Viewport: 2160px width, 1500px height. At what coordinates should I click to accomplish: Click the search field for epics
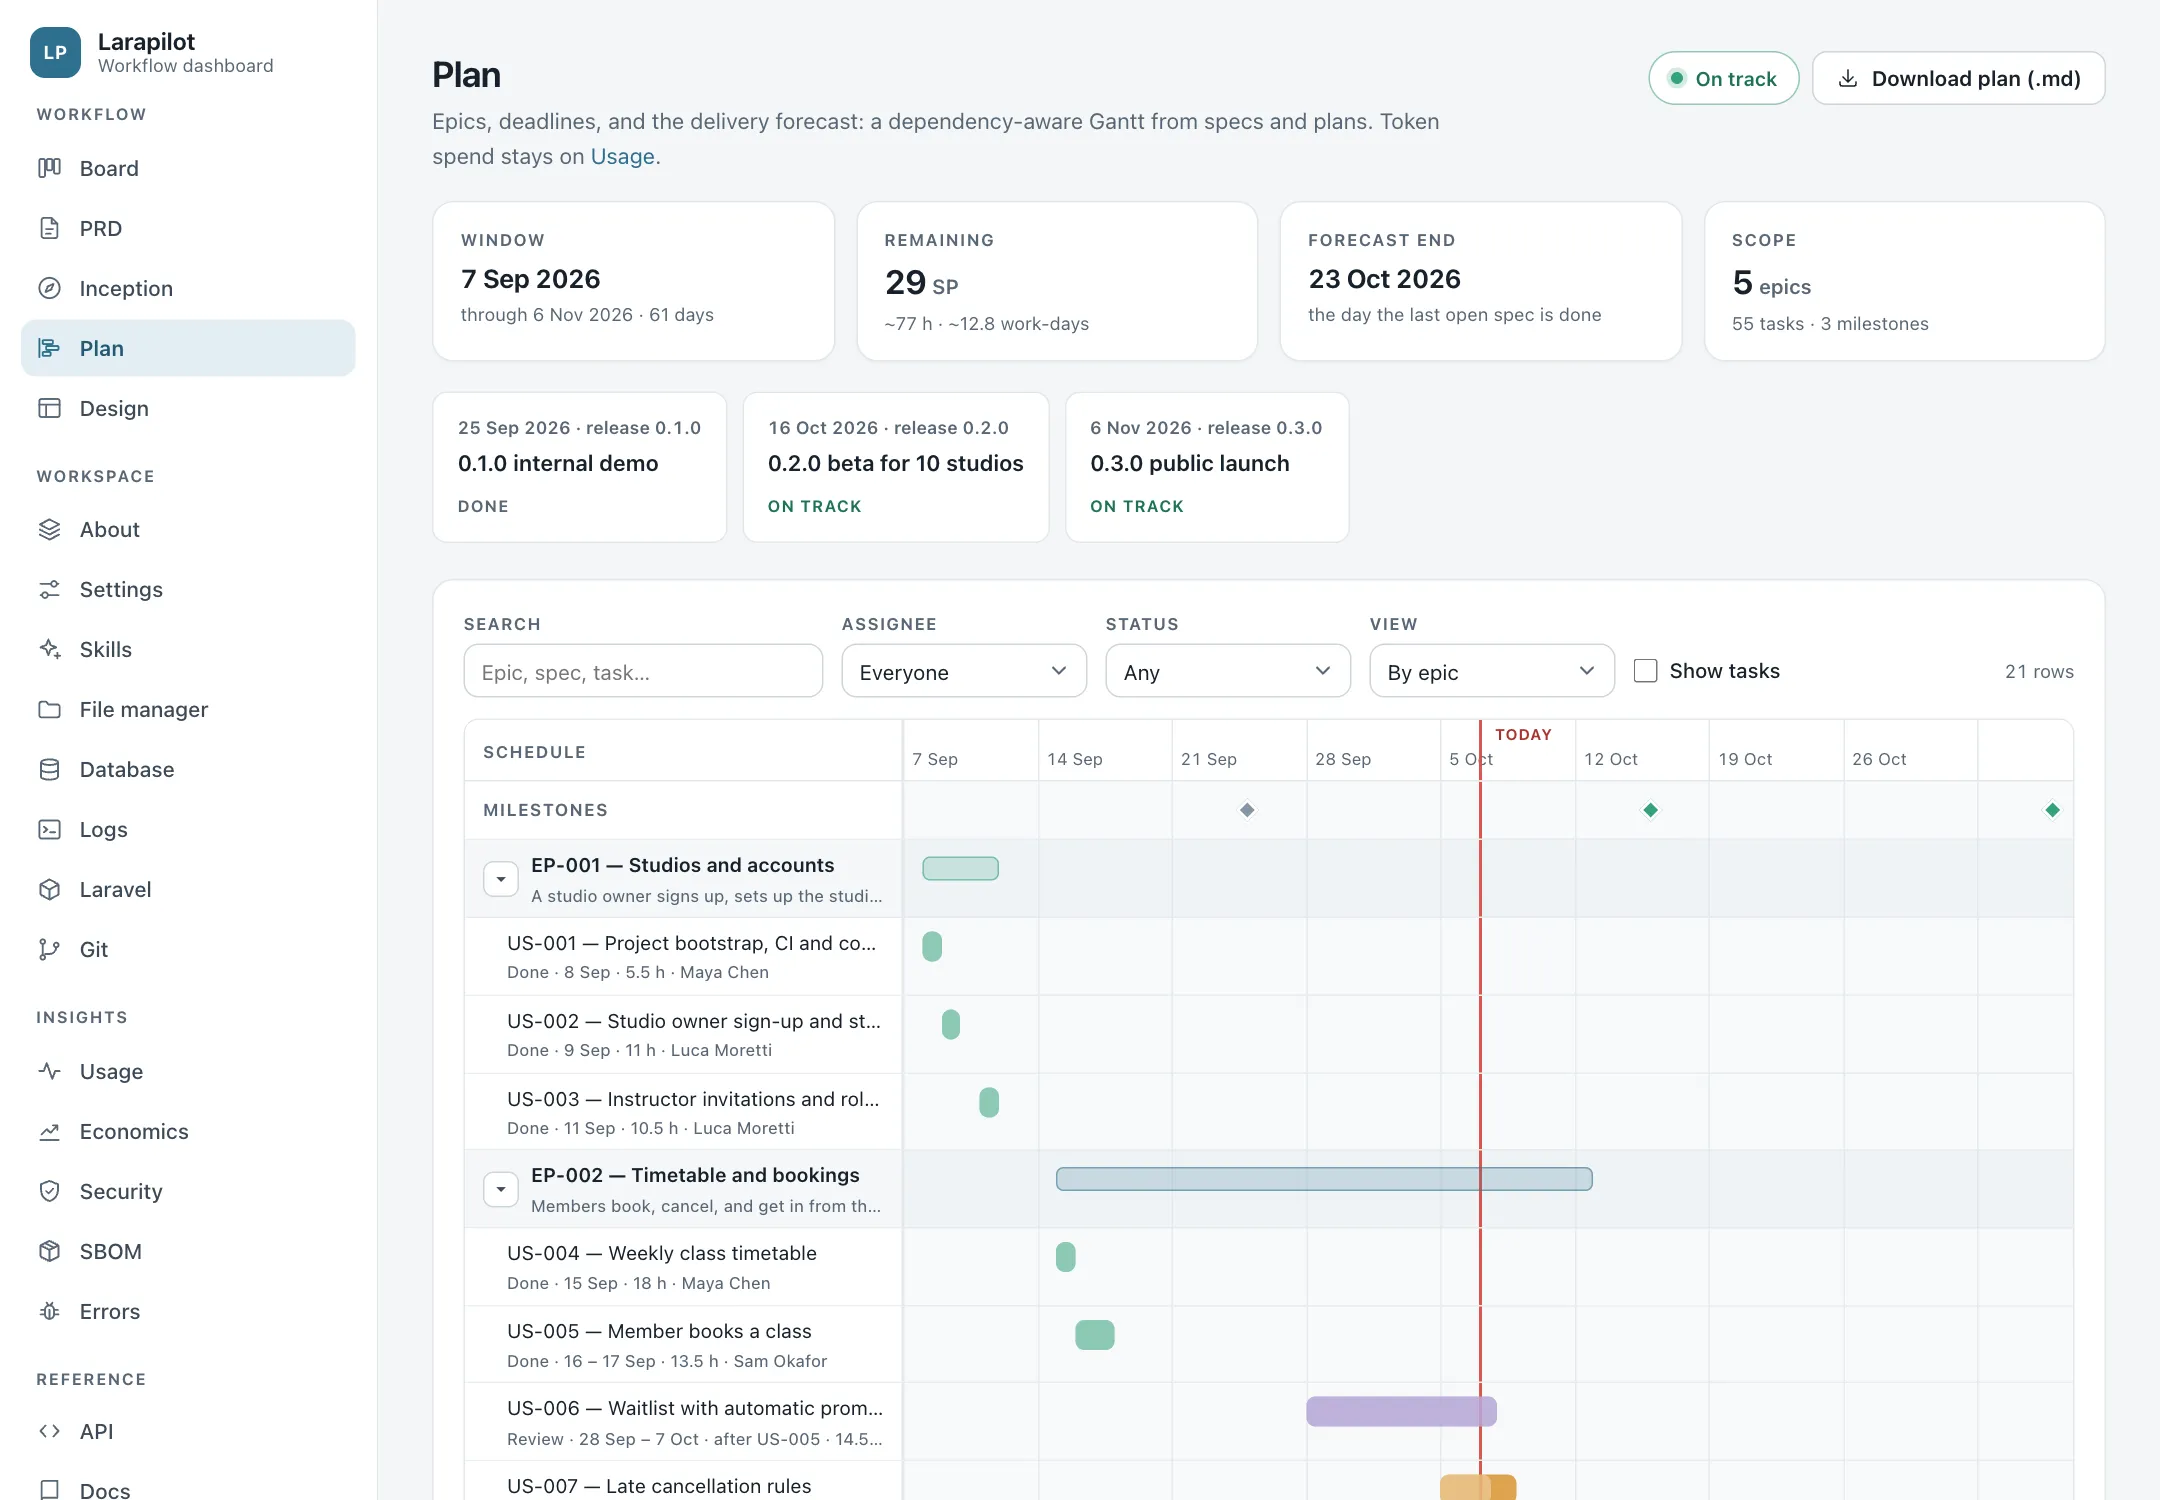[x=643, y=671]
